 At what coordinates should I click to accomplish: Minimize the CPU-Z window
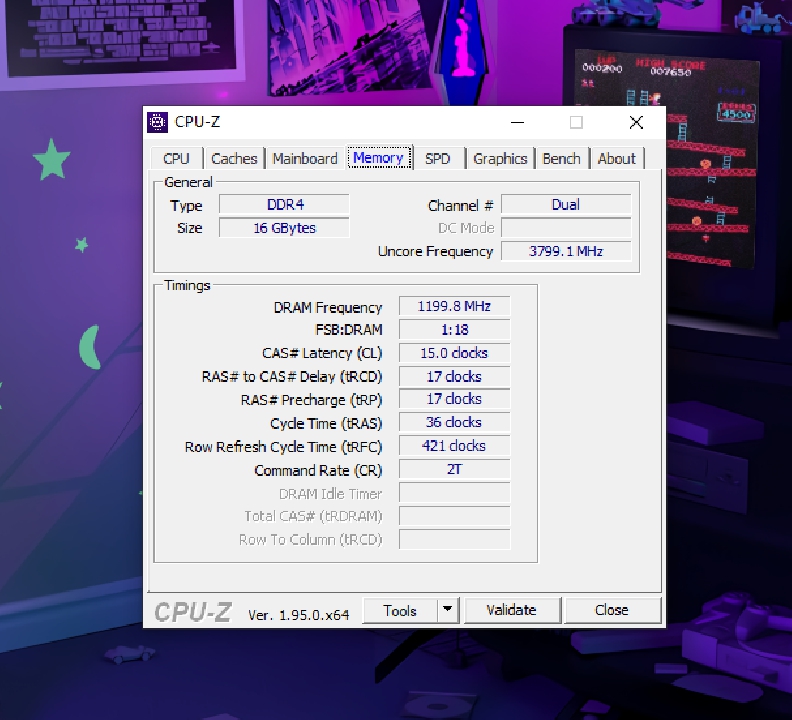517,122
